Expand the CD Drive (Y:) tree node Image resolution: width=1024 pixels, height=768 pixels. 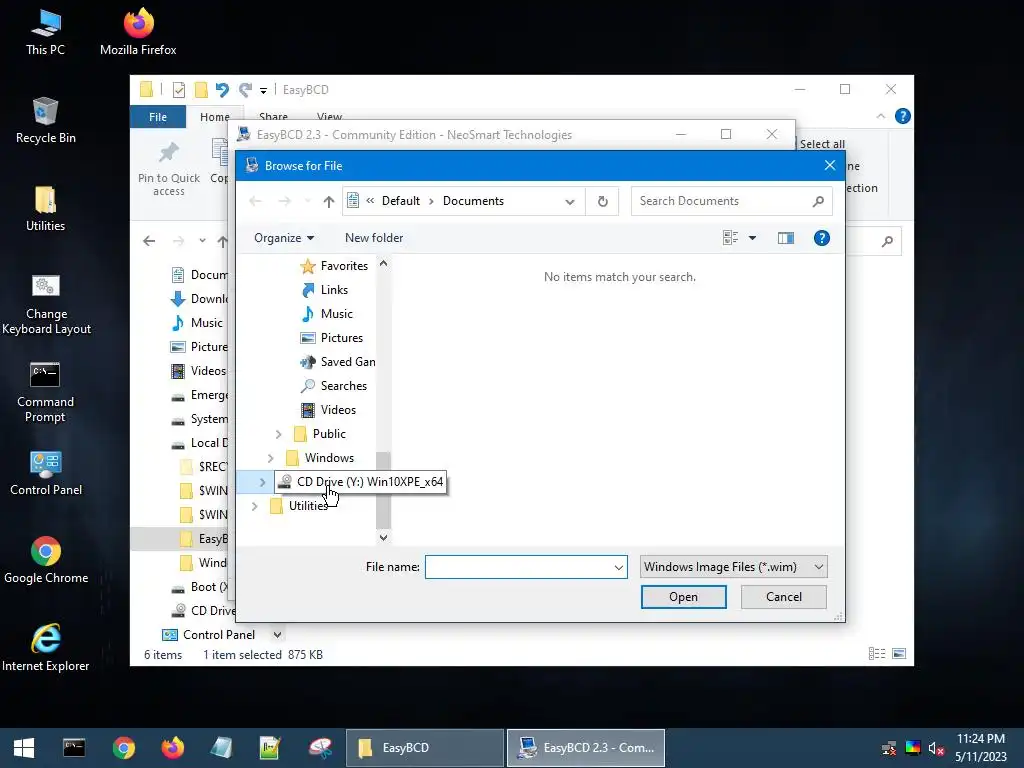[x=263, y=482]
